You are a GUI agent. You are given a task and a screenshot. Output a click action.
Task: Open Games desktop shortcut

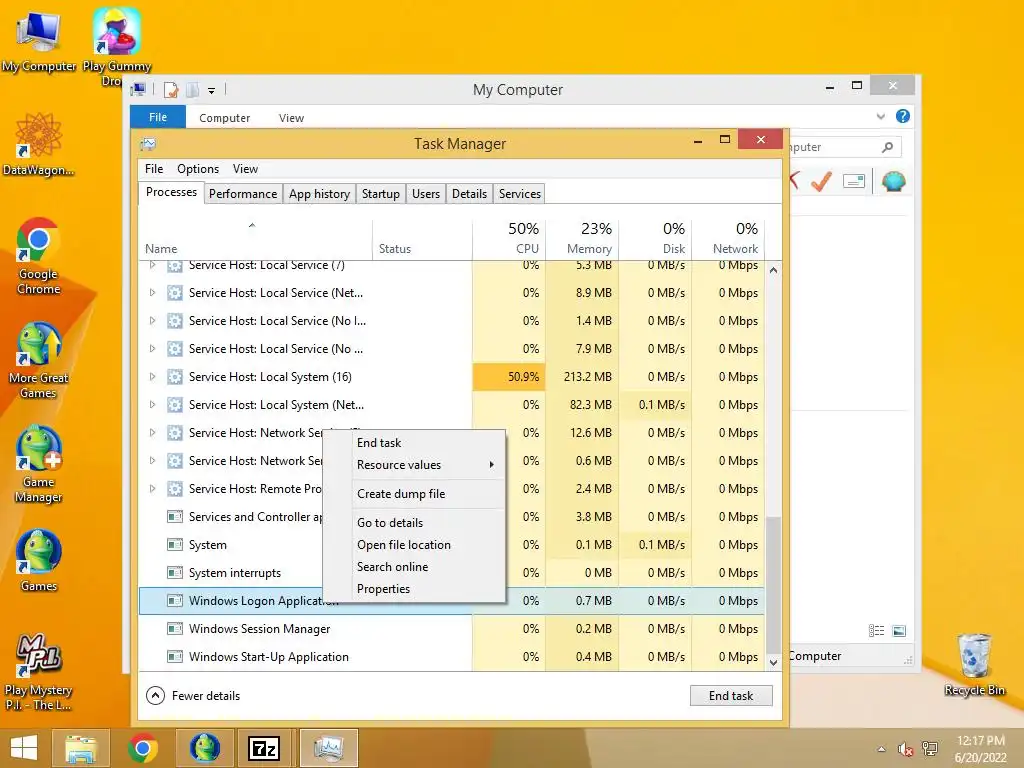(39, 560)
